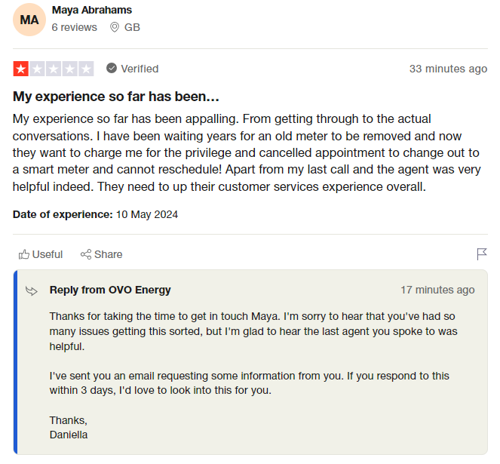Click the Verified checkmark badge icon
This screenshot has width=500, height=464.
[x=111, y=68]
